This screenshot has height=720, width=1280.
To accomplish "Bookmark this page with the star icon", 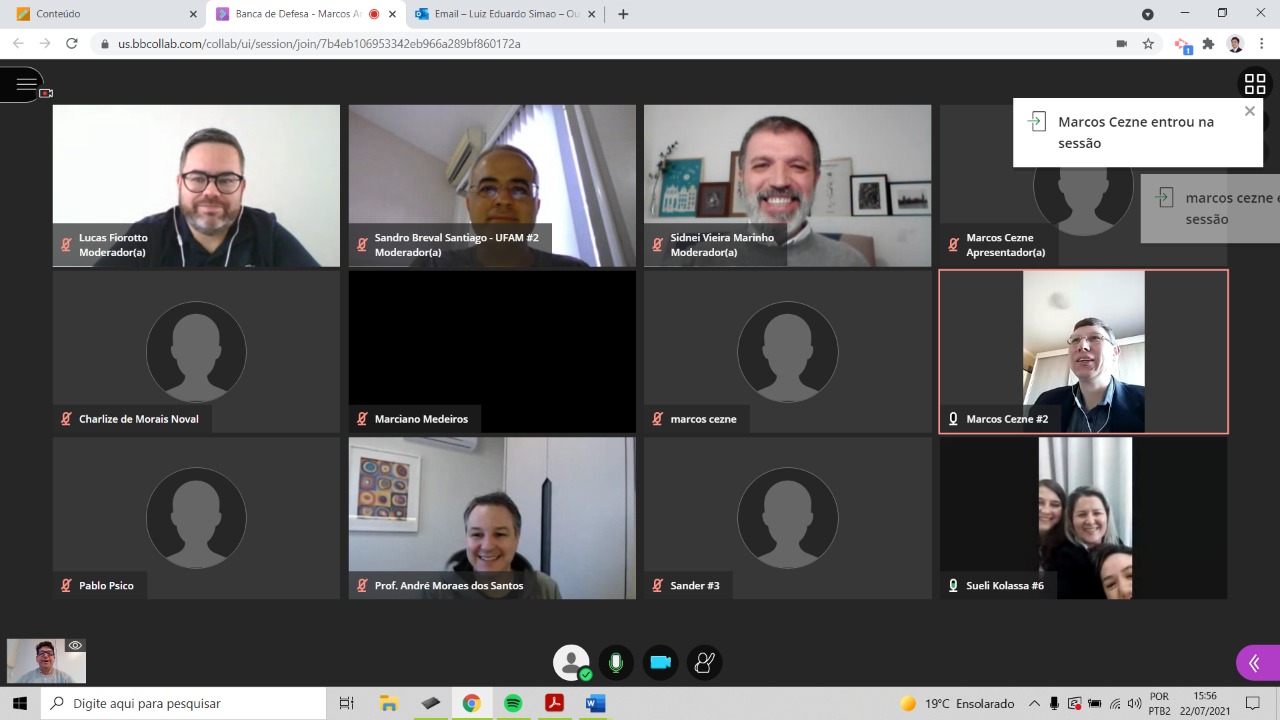I will click(1148, 44).
